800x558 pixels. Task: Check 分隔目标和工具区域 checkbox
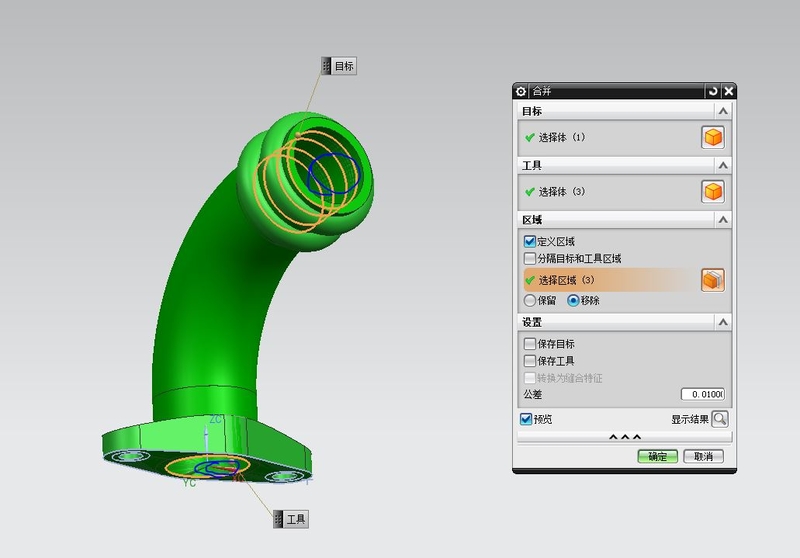tap(530, 258)
